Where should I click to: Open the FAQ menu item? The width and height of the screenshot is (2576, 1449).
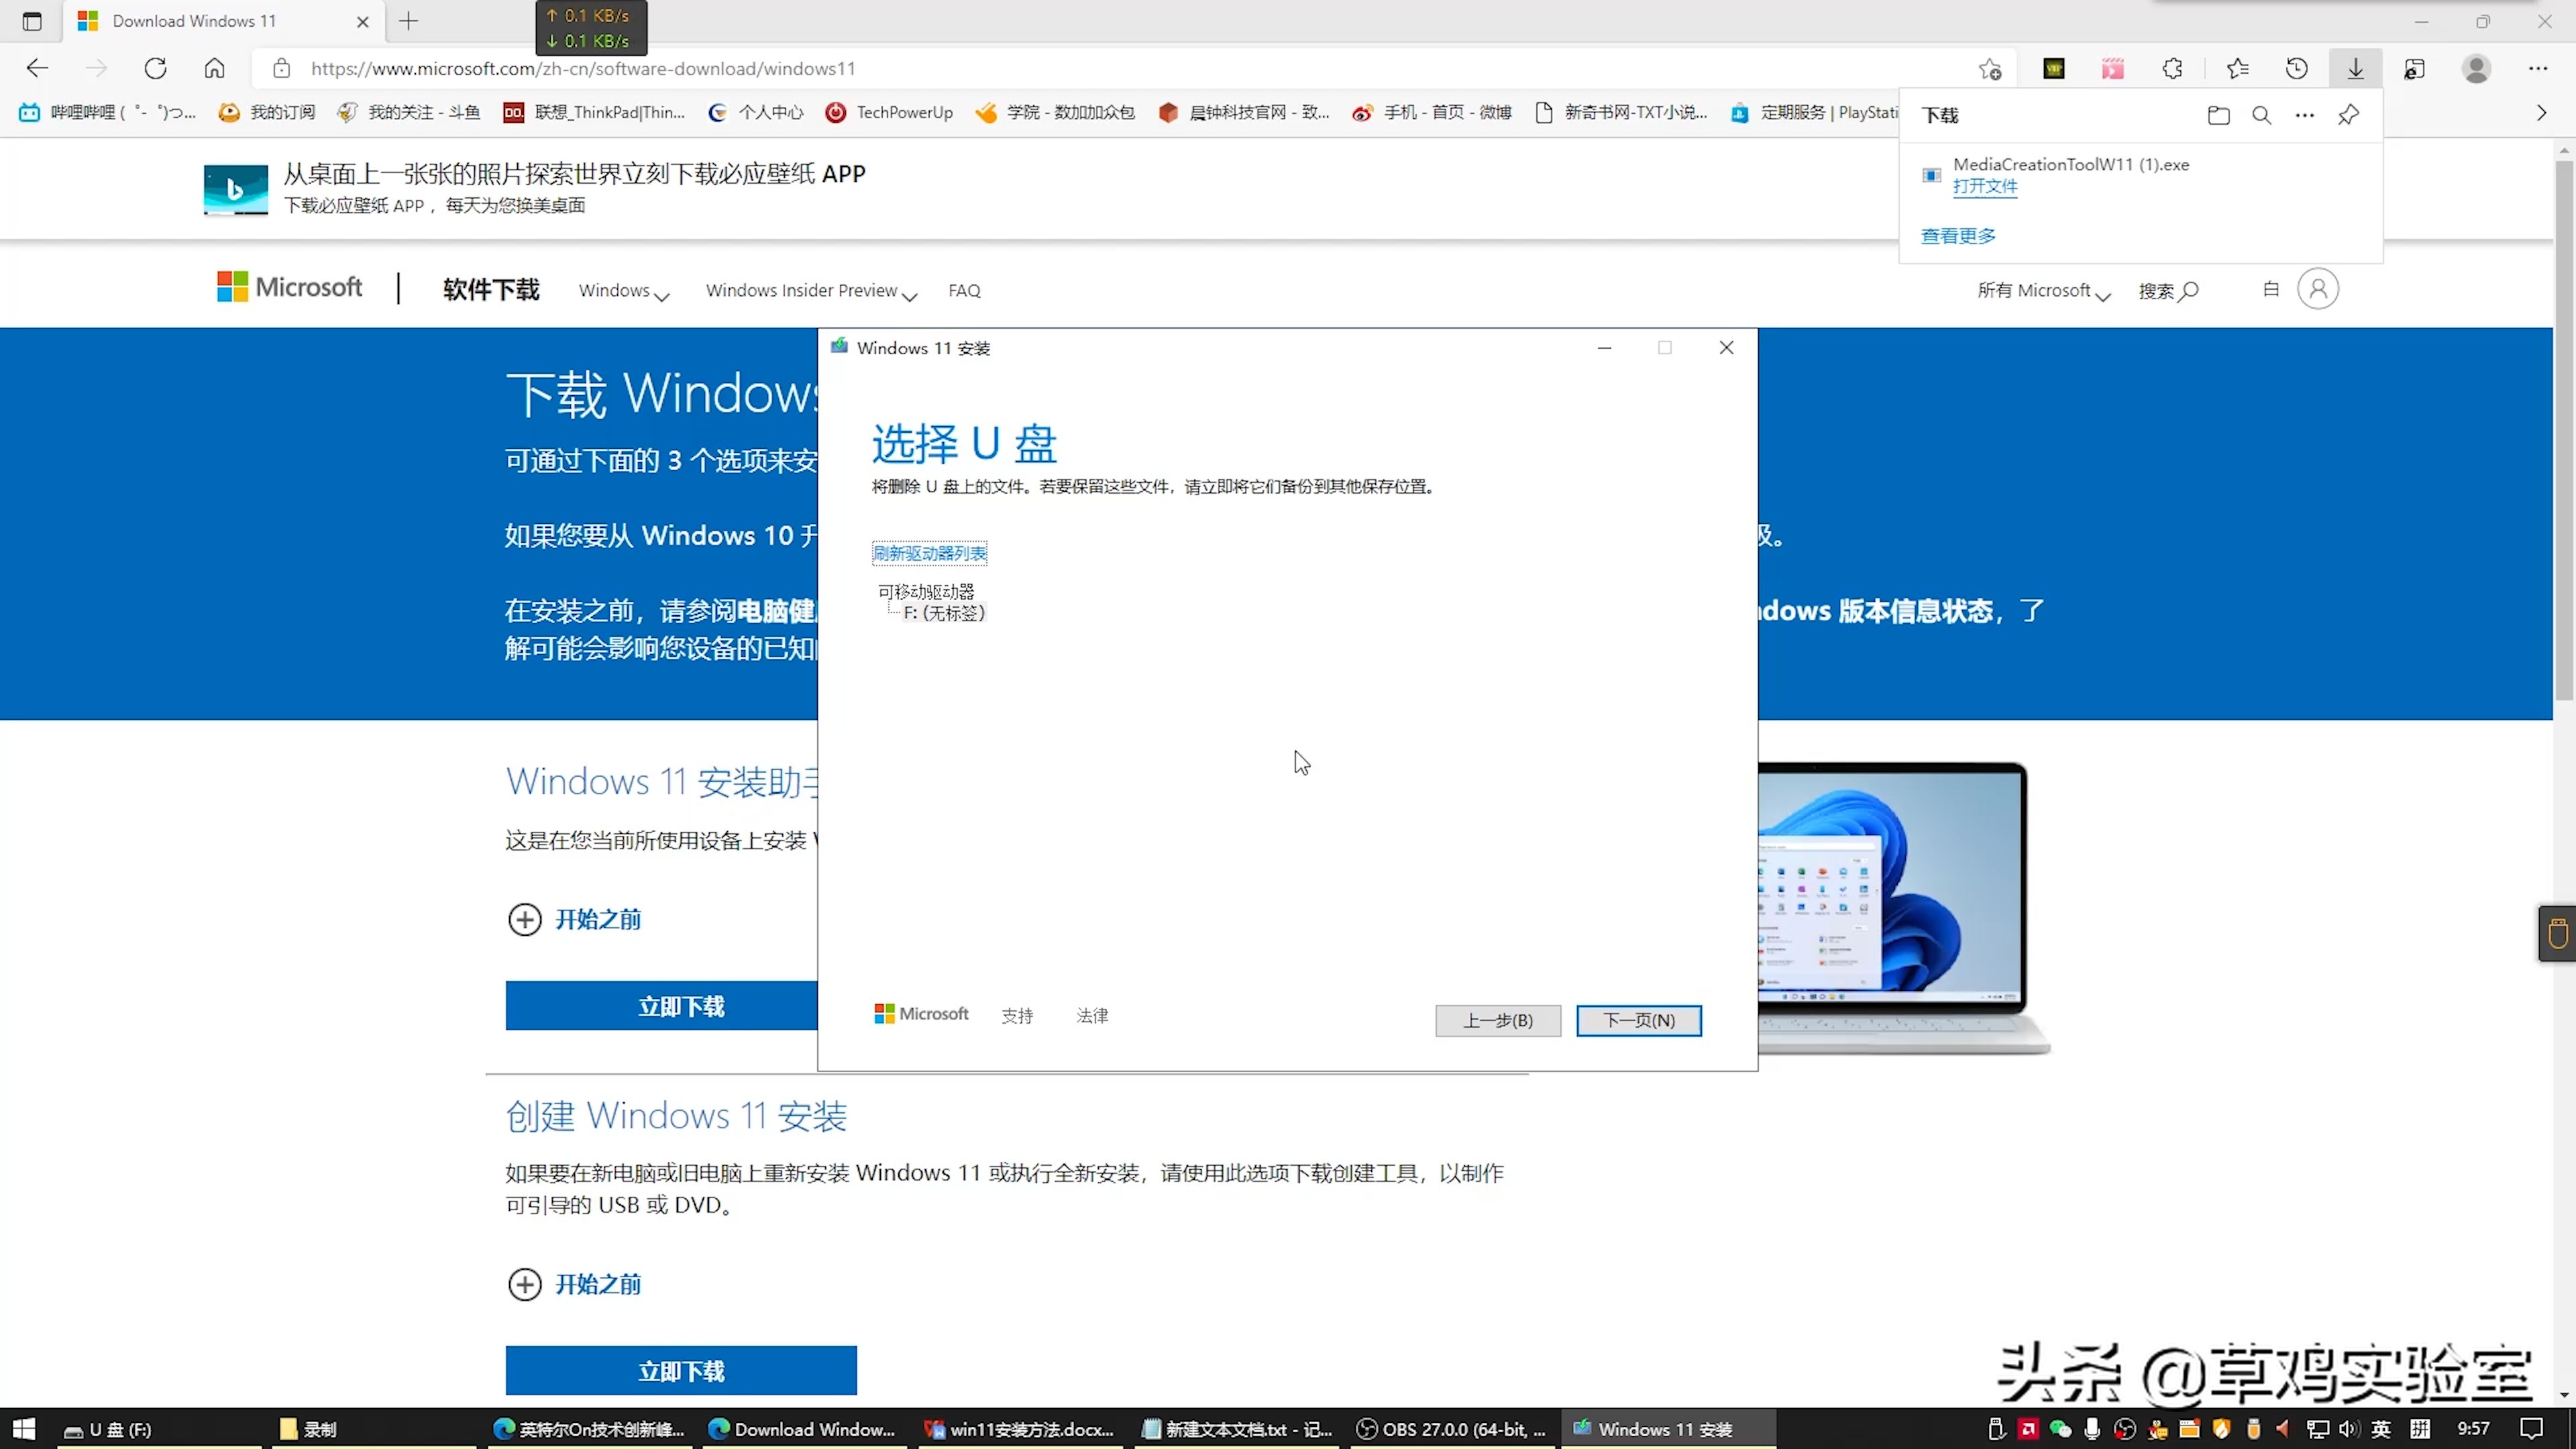pyautogui.click(x=963, y=290)
